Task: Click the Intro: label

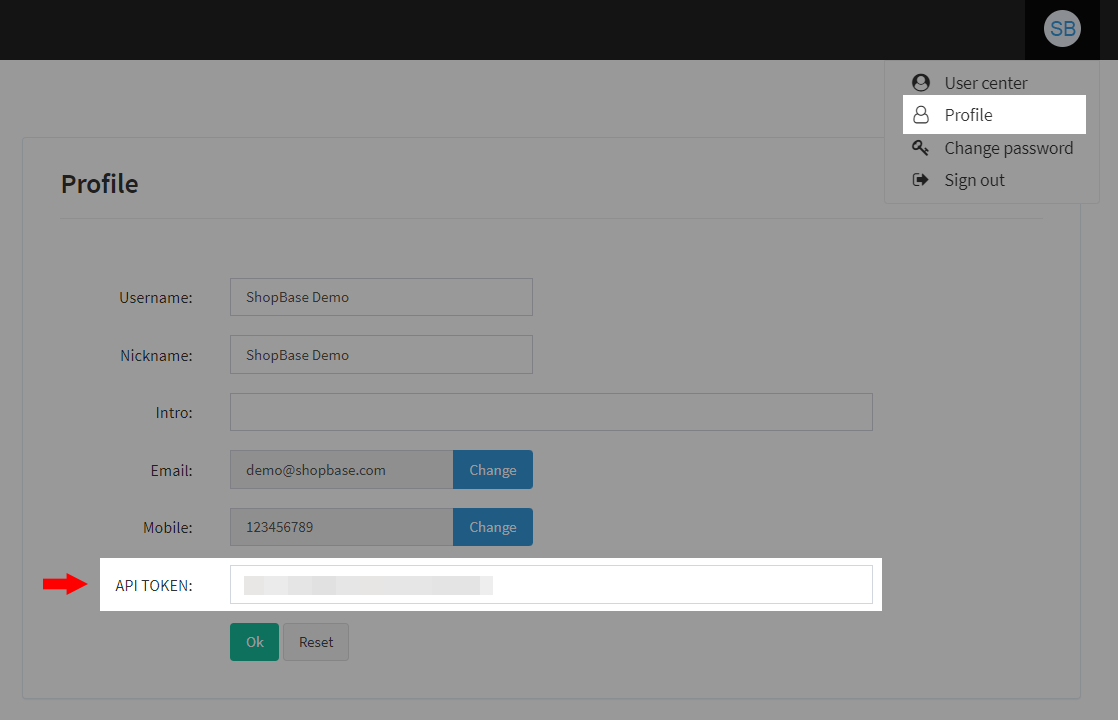Action: [x=174, y=413]
